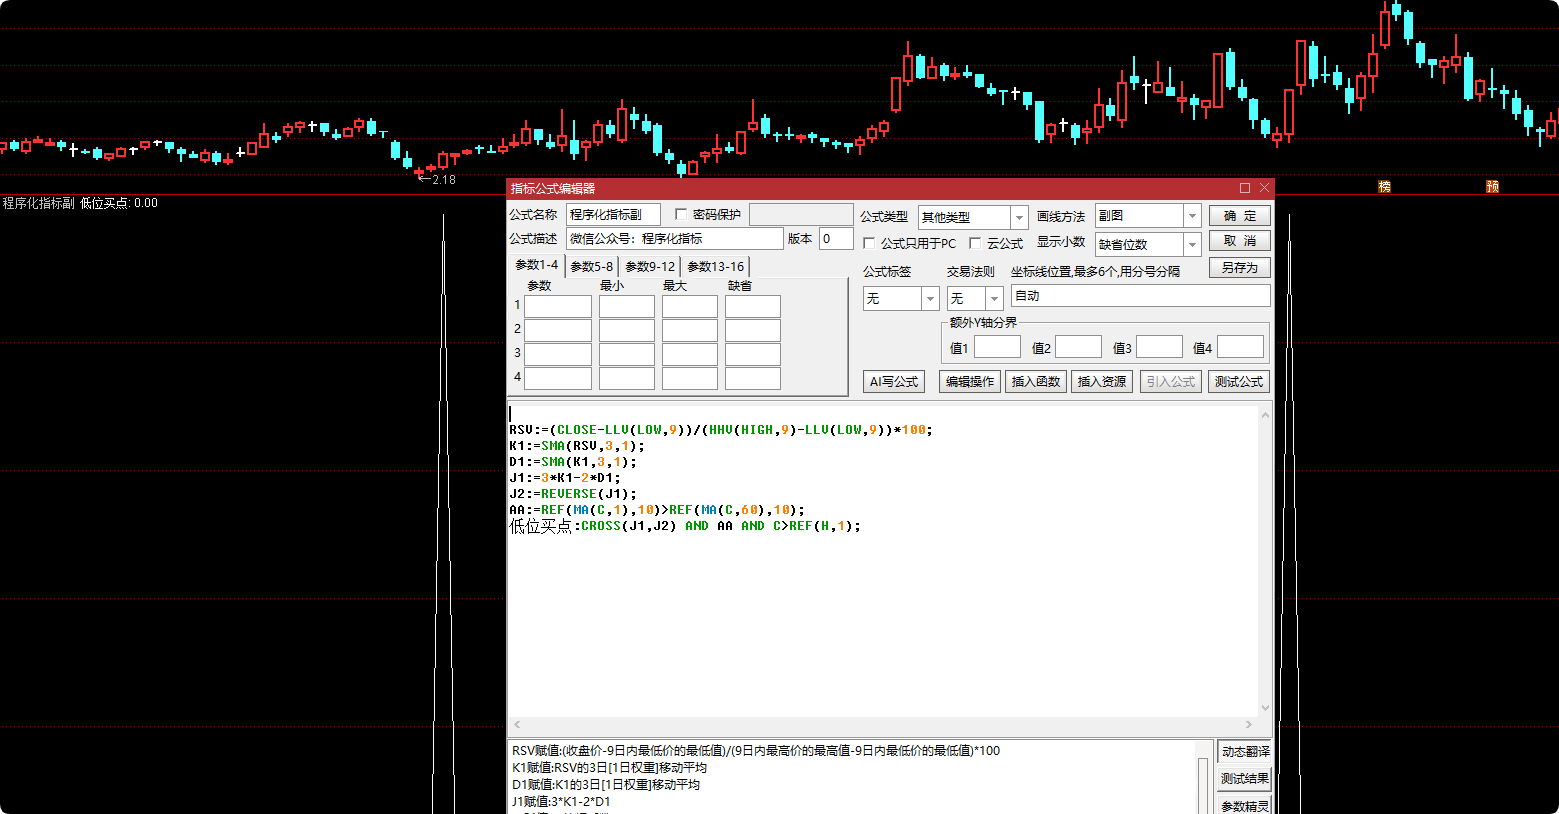Show the 动态翻译 panel
This screenshot has height=814, width=1559.
pos(1245,752)
